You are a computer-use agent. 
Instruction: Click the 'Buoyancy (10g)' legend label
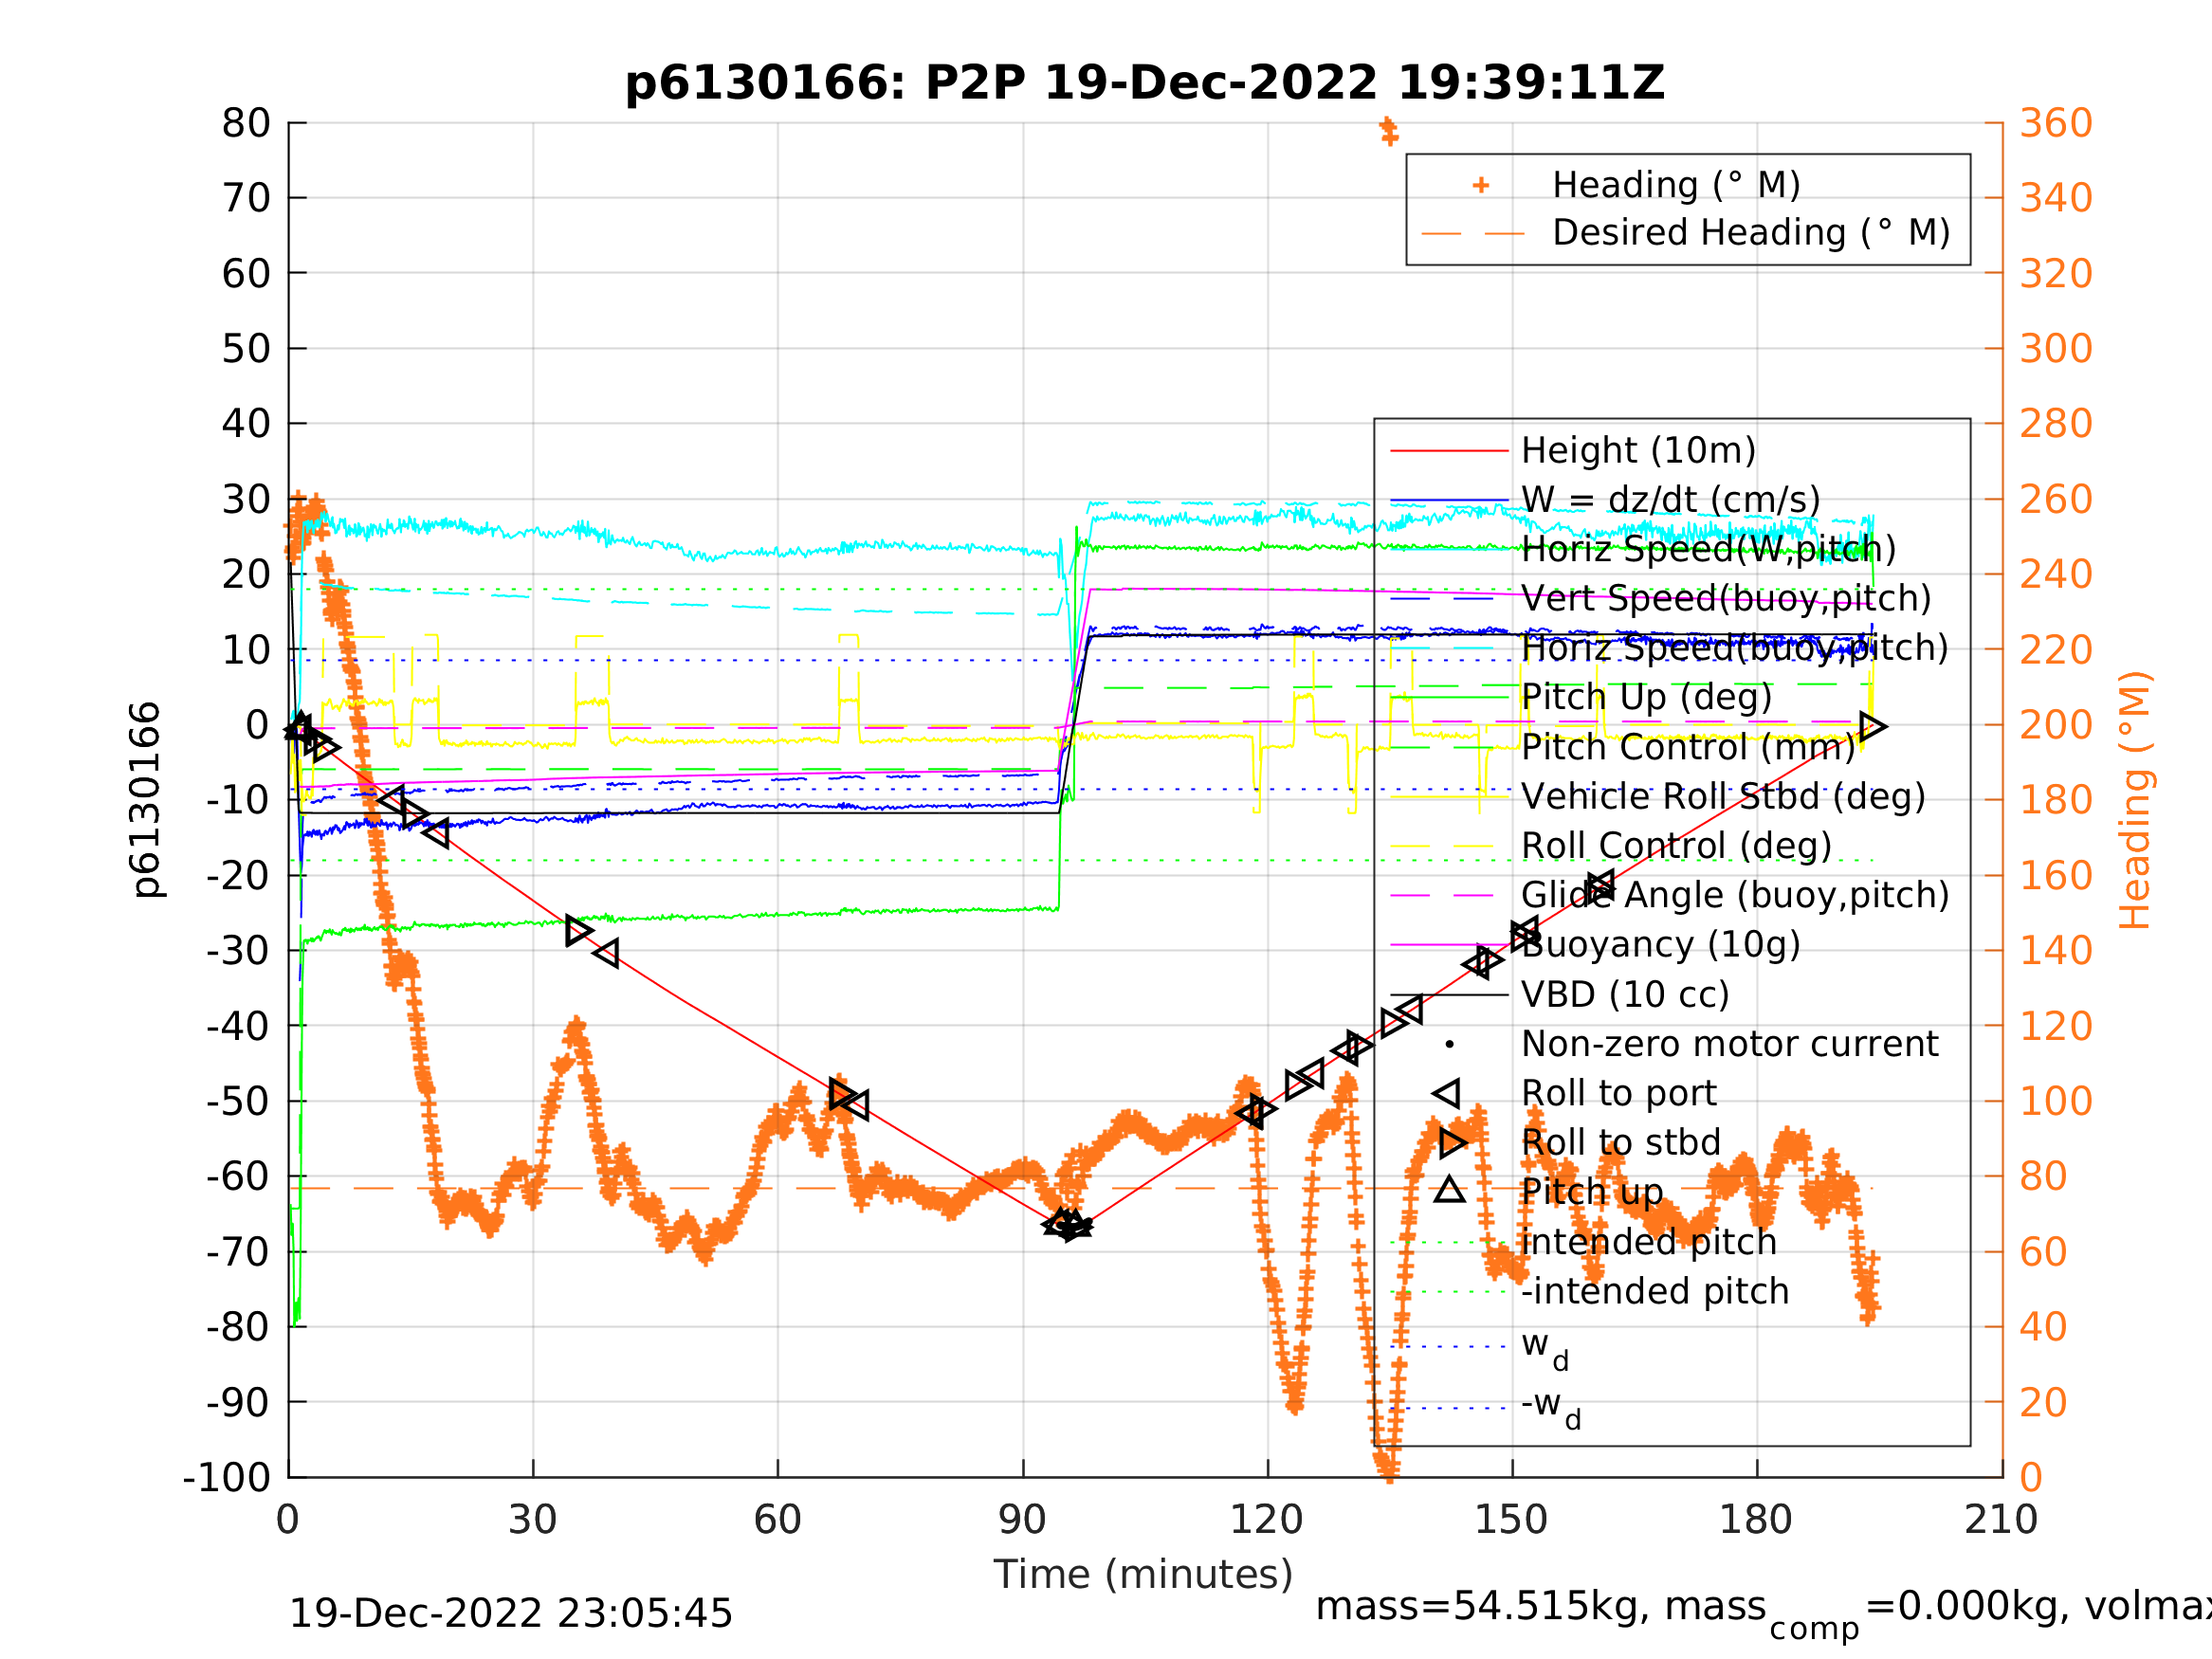[1660, 944]
